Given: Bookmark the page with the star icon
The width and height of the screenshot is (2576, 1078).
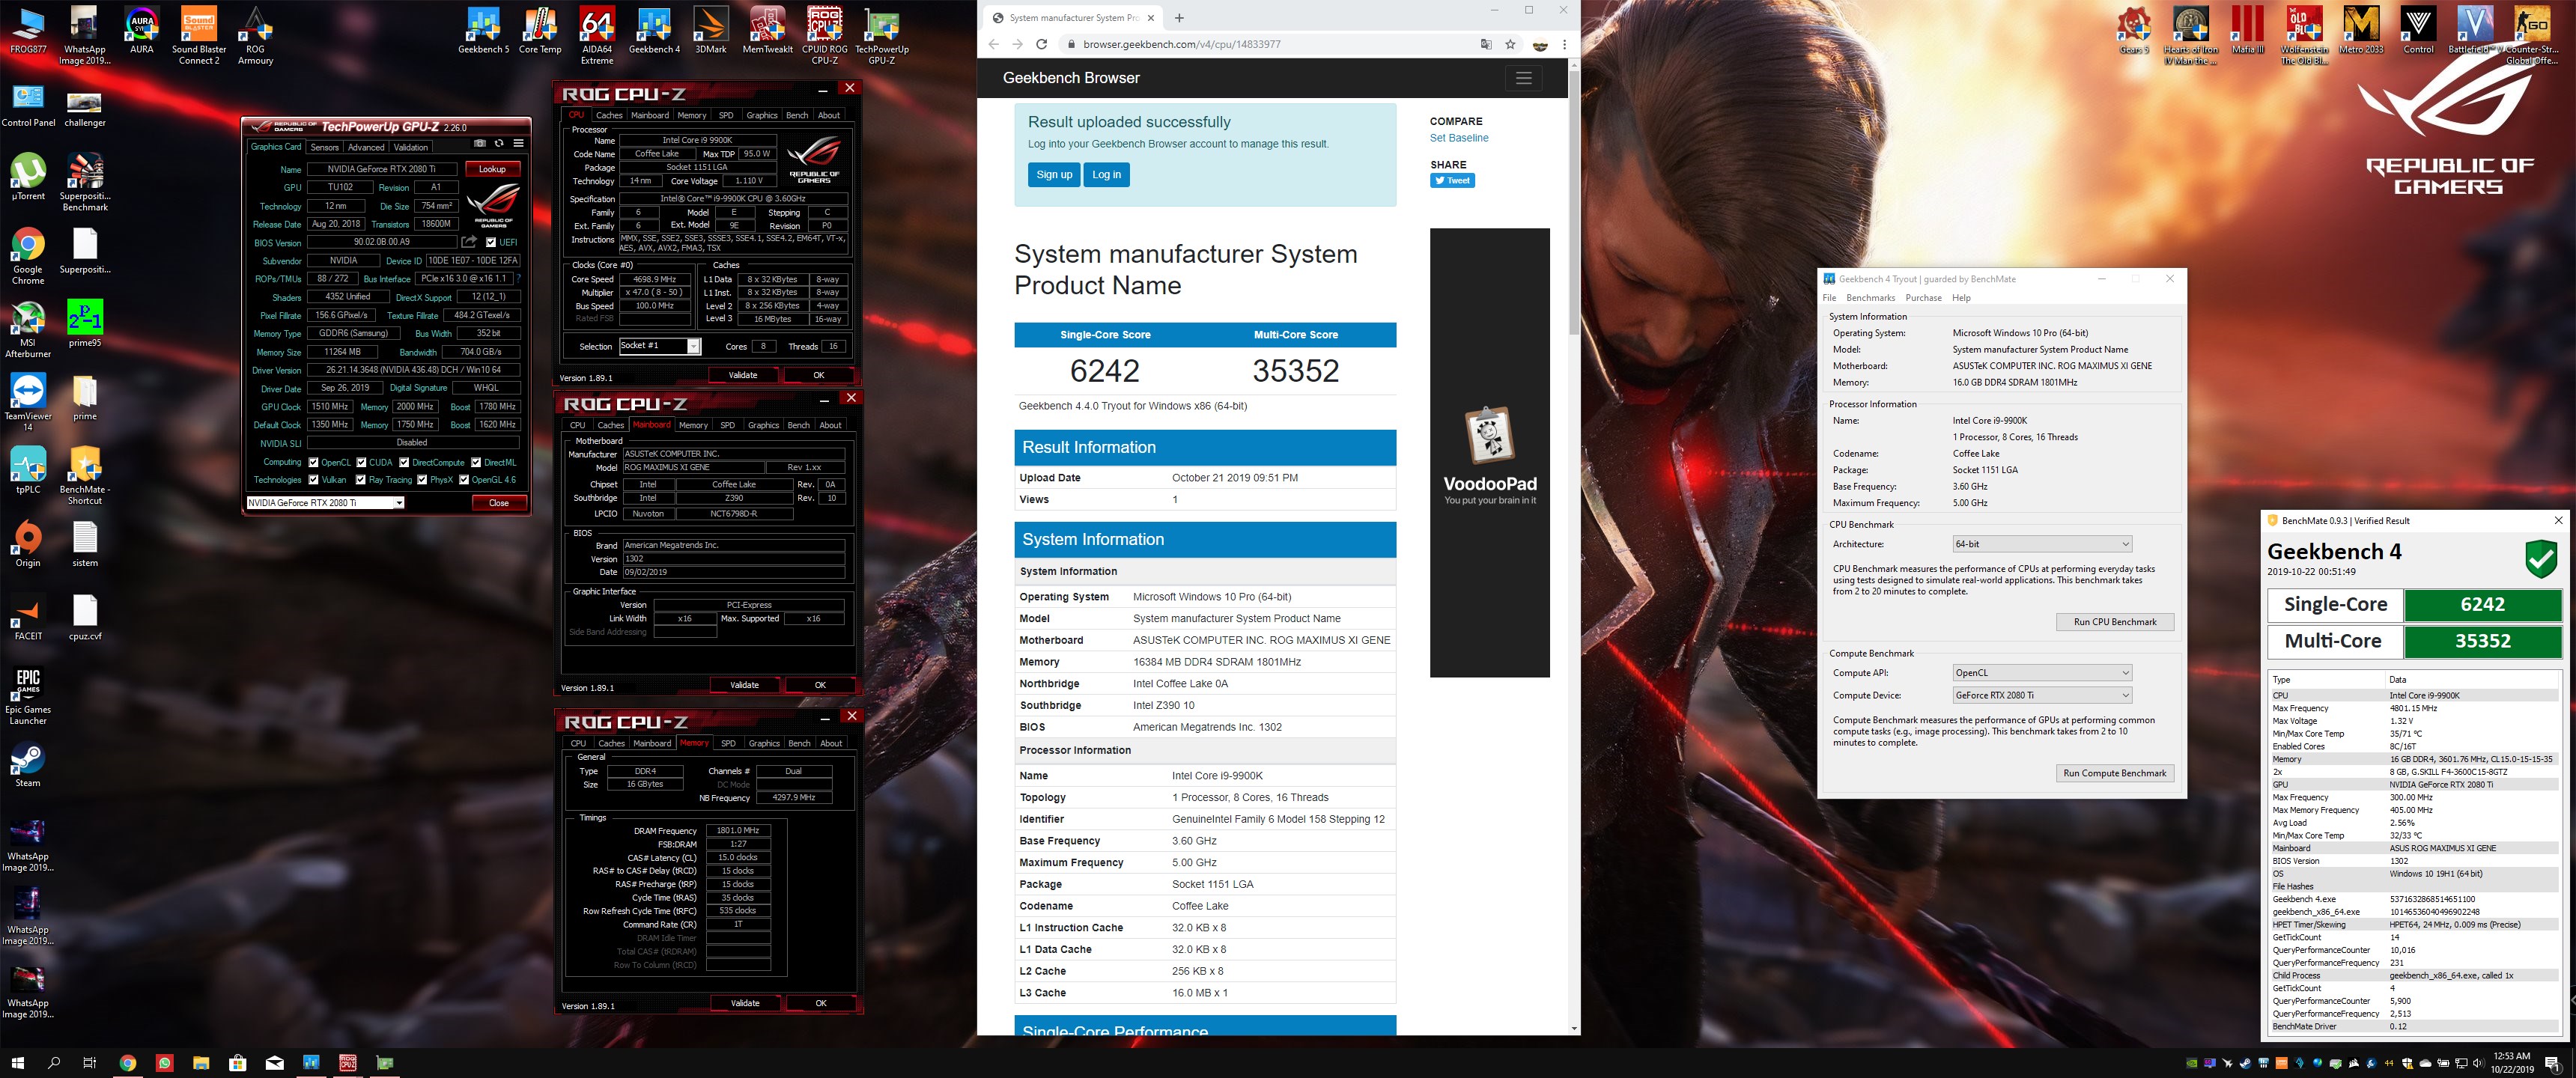Looking at the screenshot, I should coord(1510,44).
